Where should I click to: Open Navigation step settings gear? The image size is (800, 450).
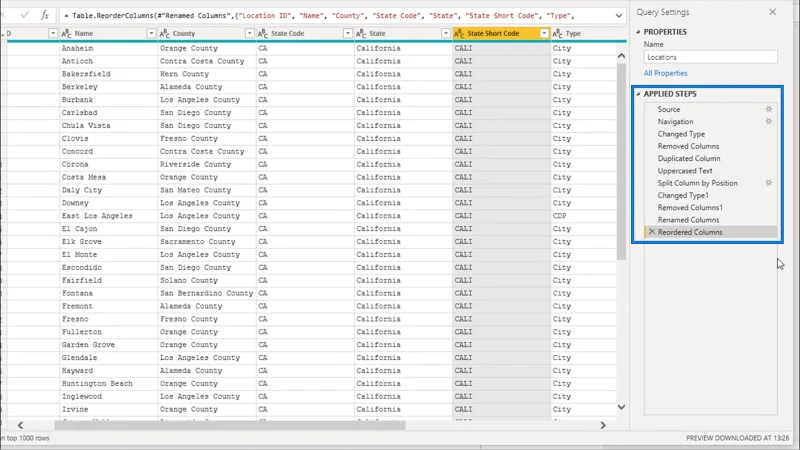coord(768,121)
